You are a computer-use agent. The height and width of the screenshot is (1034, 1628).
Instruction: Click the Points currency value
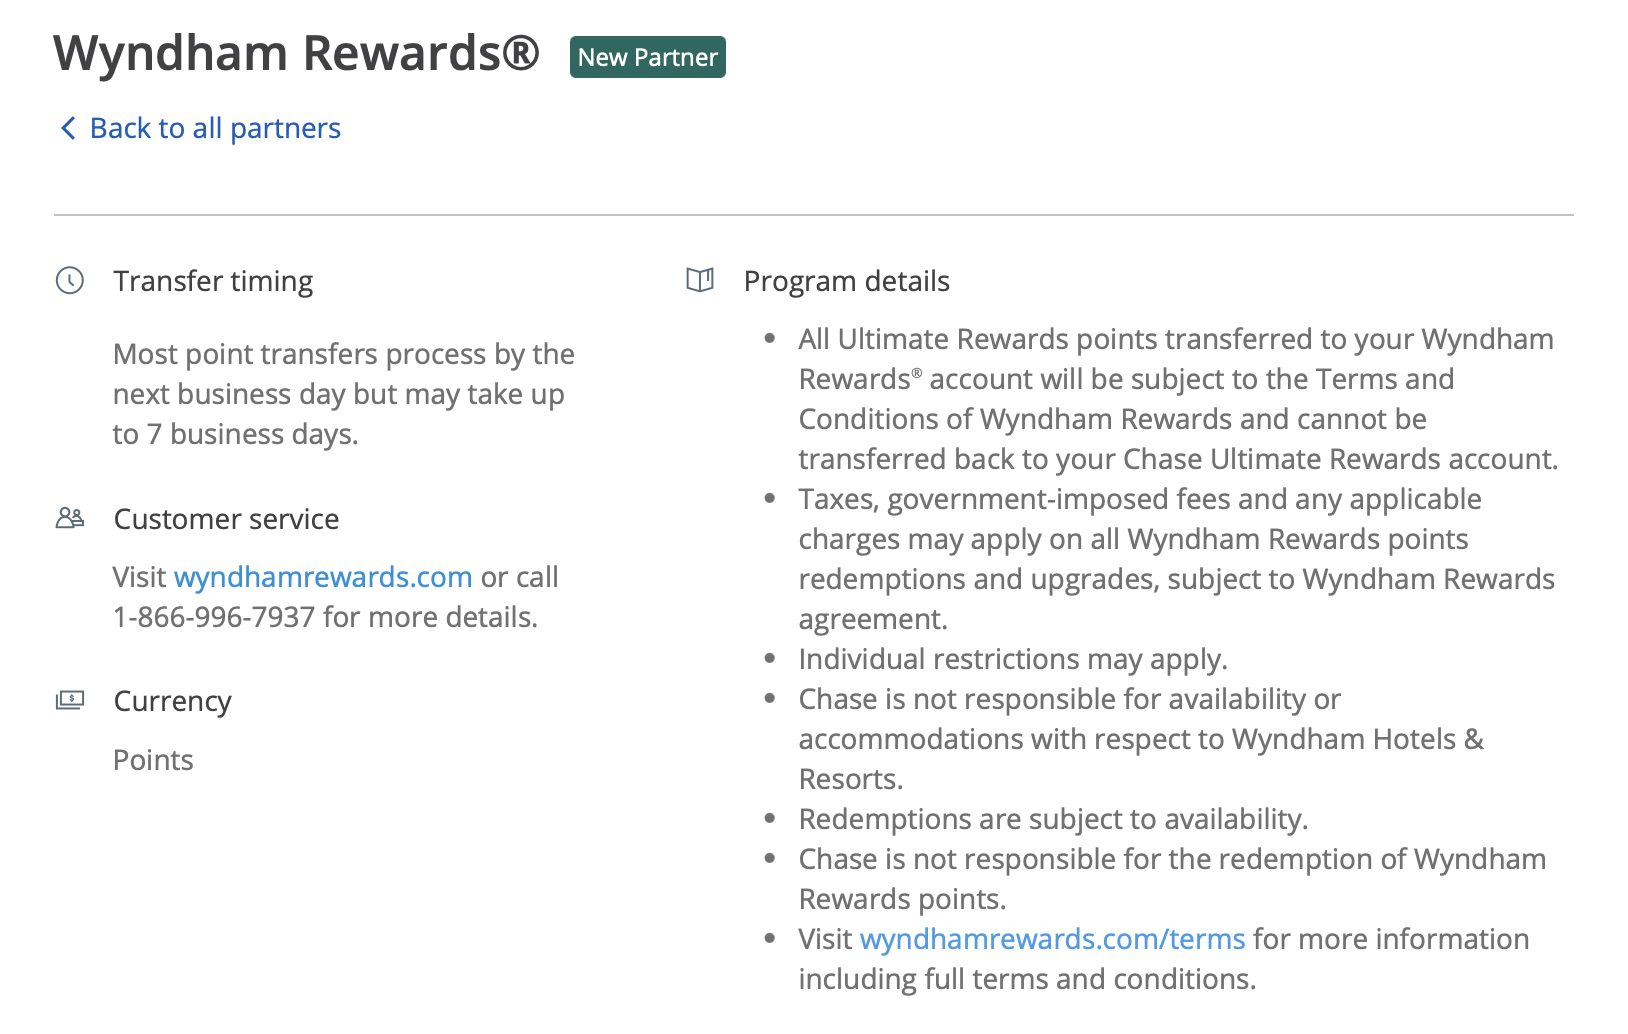click(153, 759)
